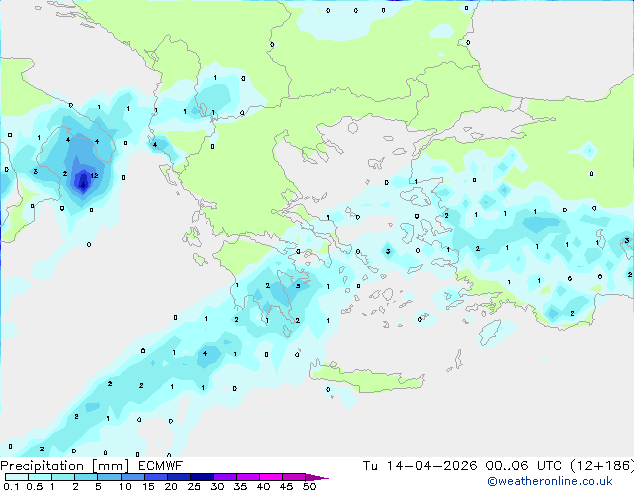Viewport: 634px width, 490px height.
Task: Click the legend scale label "25"
Action: coord(194,486)
